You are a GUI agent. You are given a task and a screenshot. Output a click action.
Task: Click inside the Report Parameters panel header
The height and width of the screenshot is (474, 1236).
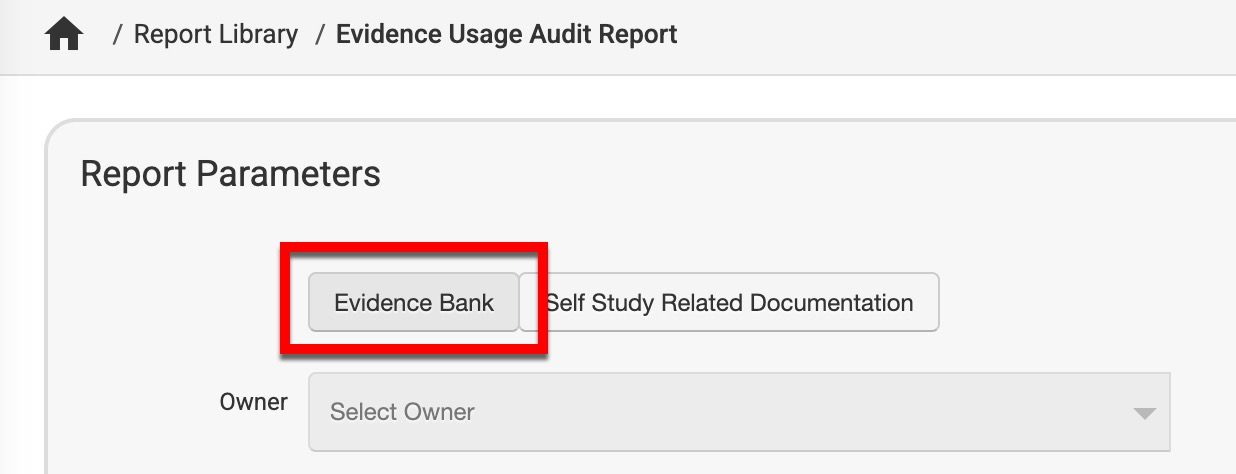click(x=230, y=173)
